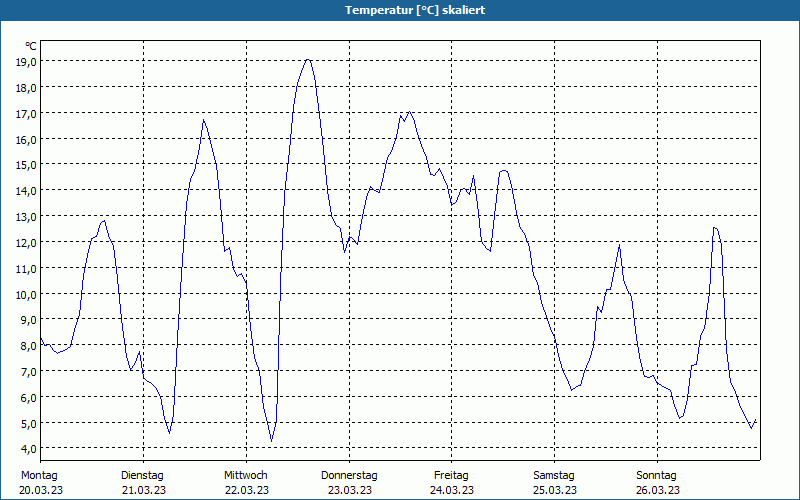The height and width of the screenshot is (500, 800).
Task: Select the Montag 20.03.23 axis label
Action: point(41,483)
